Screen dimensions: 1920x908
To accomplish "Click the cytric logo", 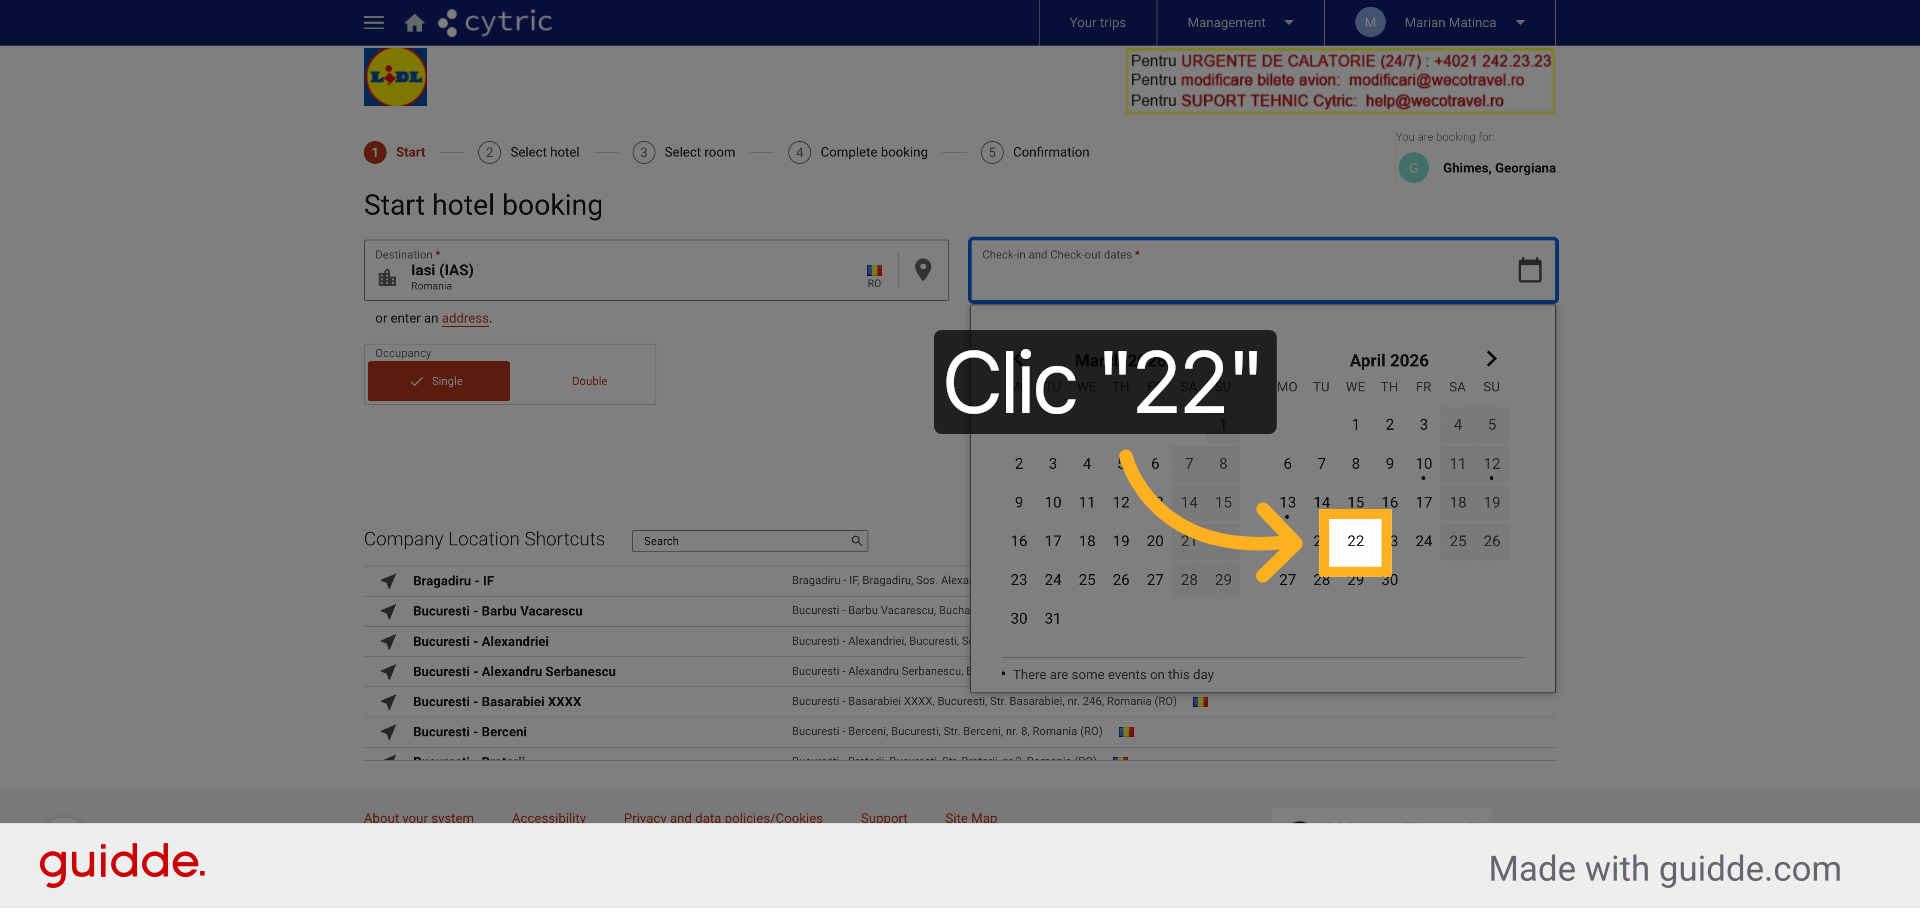I will click(x=496, y=22).
